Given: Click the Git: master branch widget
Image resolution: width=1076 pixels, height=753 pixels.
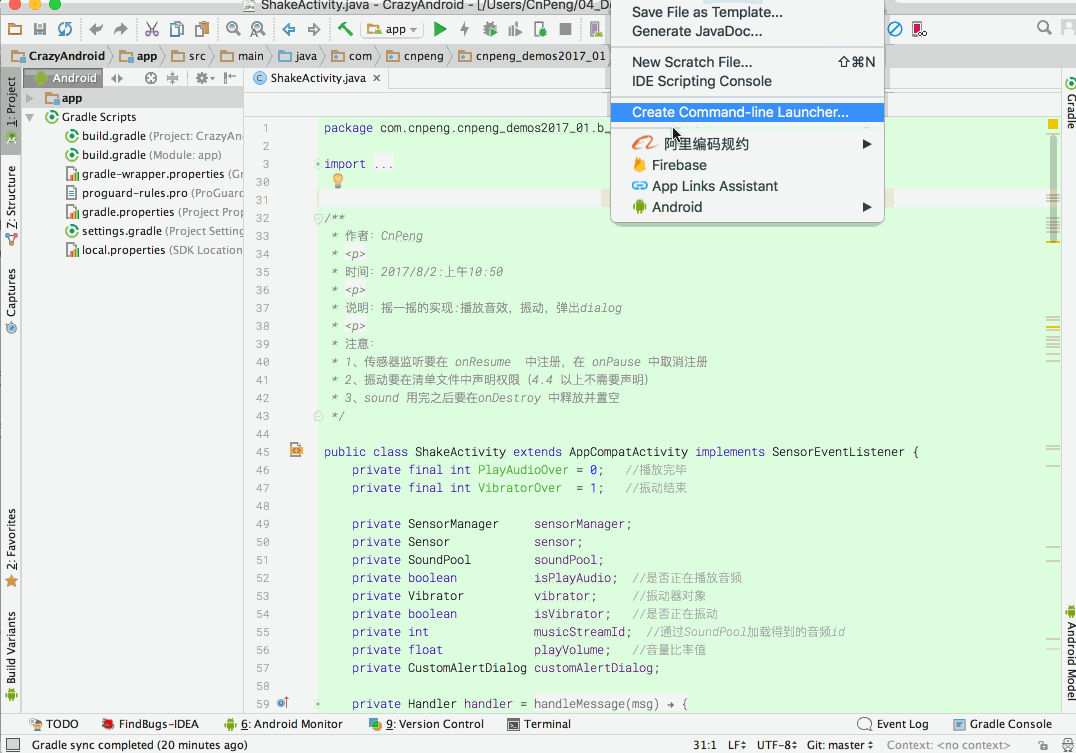Looking at the screenshot, I should click(x=839, y=745).
